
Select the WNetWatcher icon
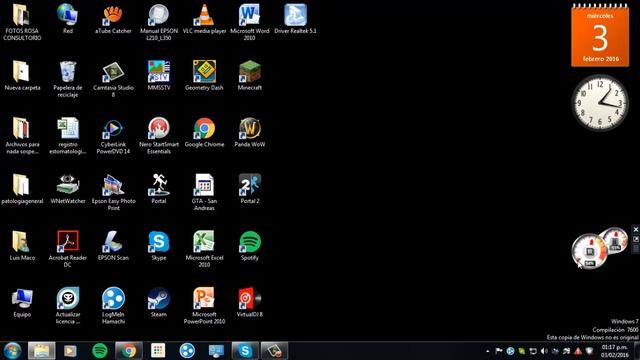coord(68,189)
